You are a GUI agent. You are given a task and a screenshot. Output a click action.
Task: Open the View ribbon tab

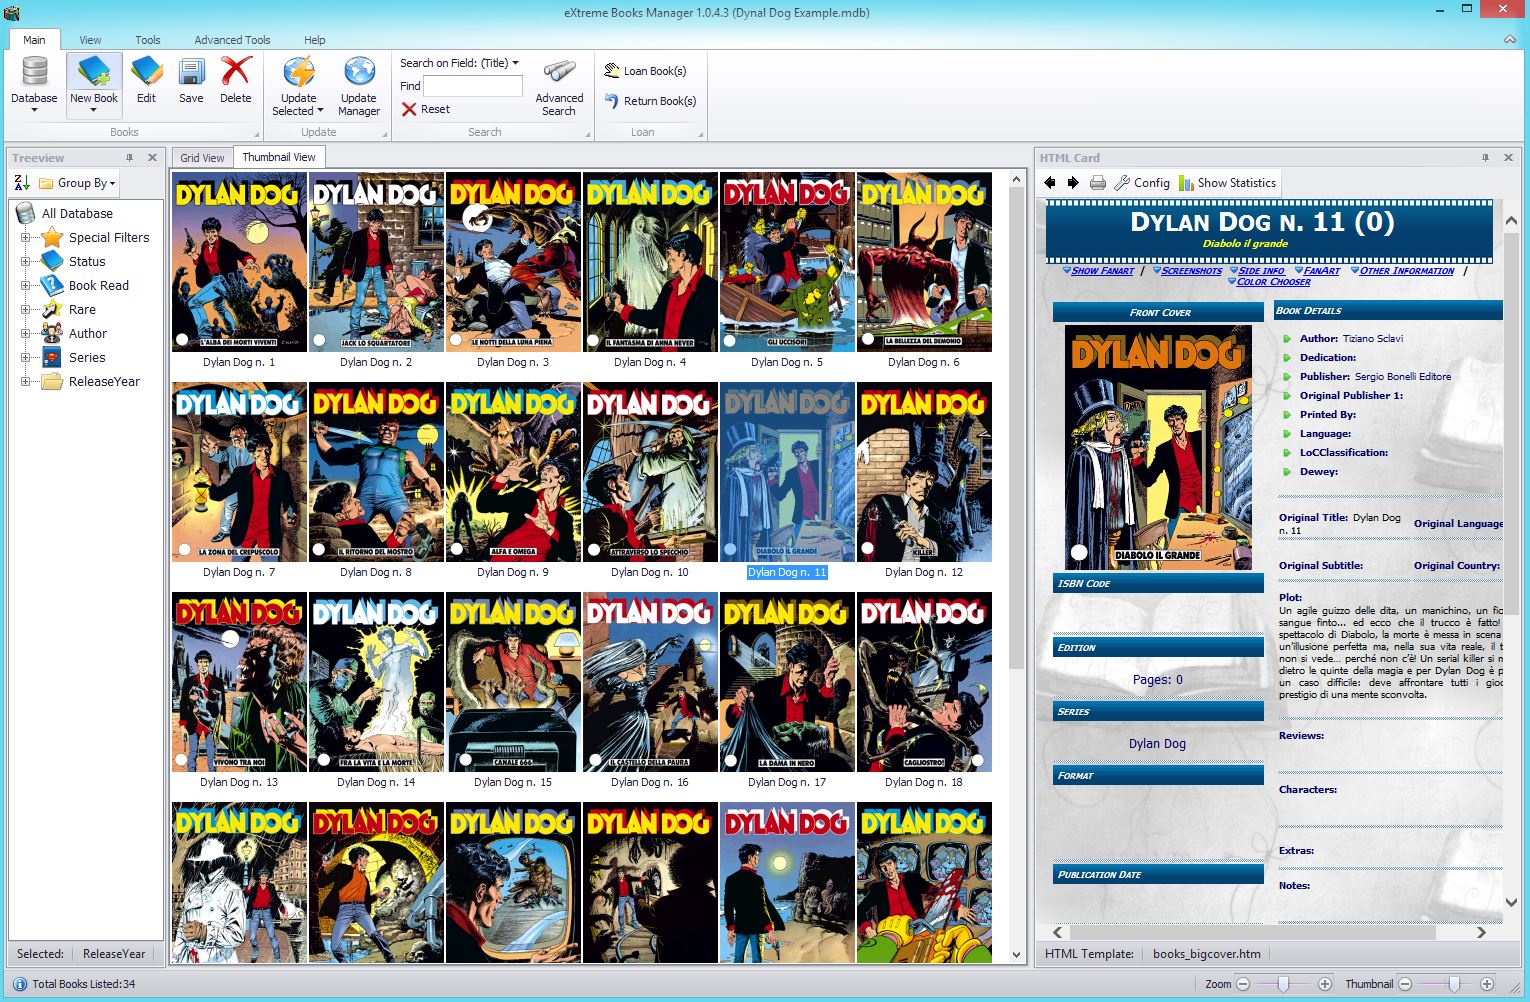point(90,40)
